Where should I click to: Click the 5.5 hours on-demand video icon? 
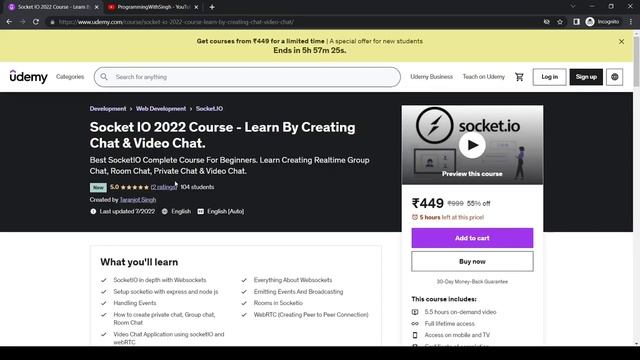[415, 312]
